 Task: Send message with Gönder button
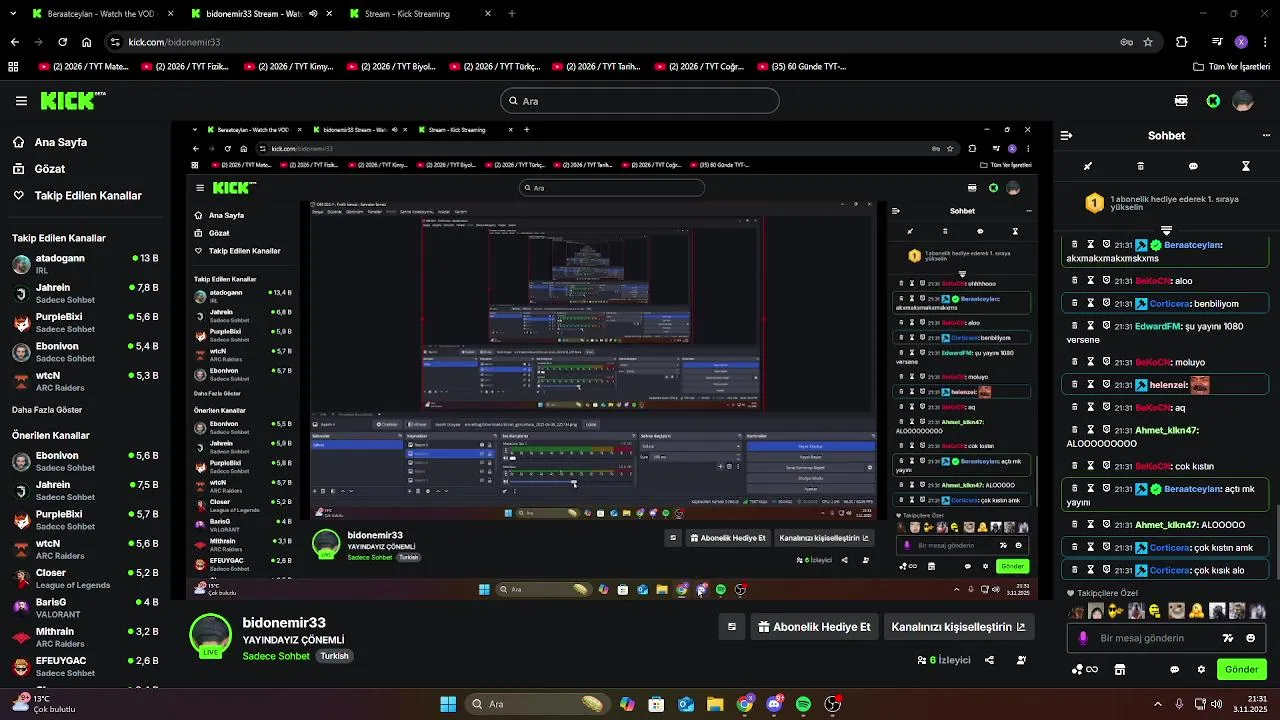pos(1241,669)
